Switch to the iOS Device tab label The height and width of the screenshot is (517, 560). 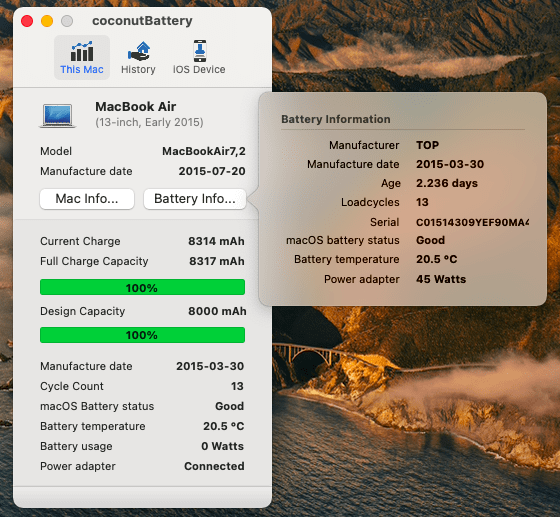(199, 70)
